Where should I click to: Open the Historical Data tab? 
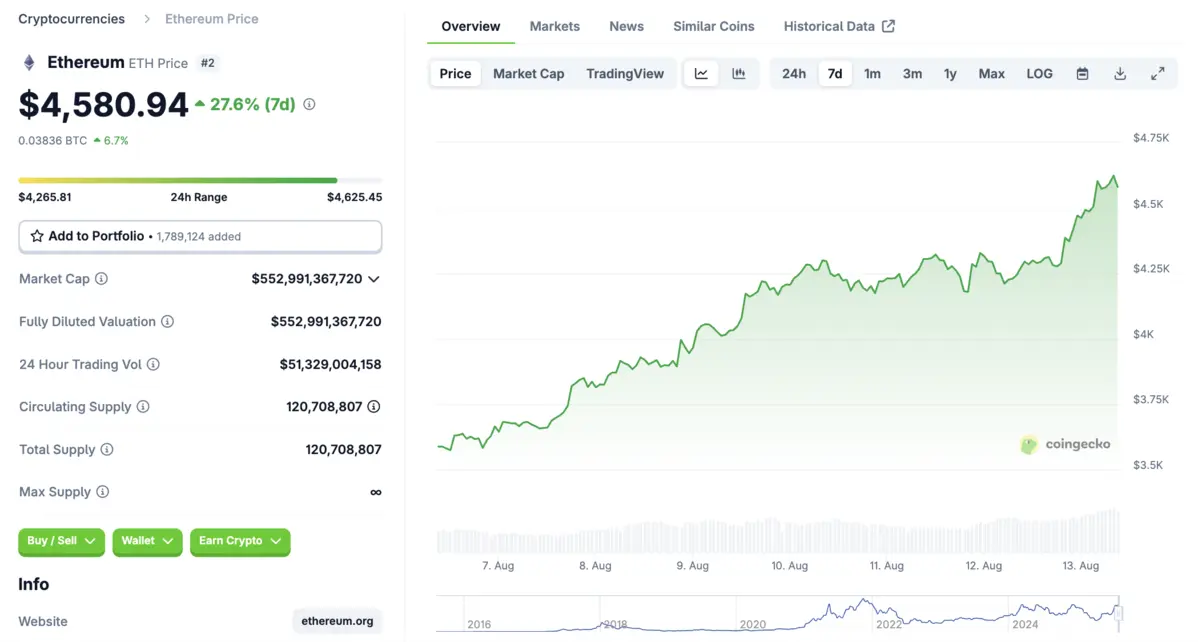[831, 26]
